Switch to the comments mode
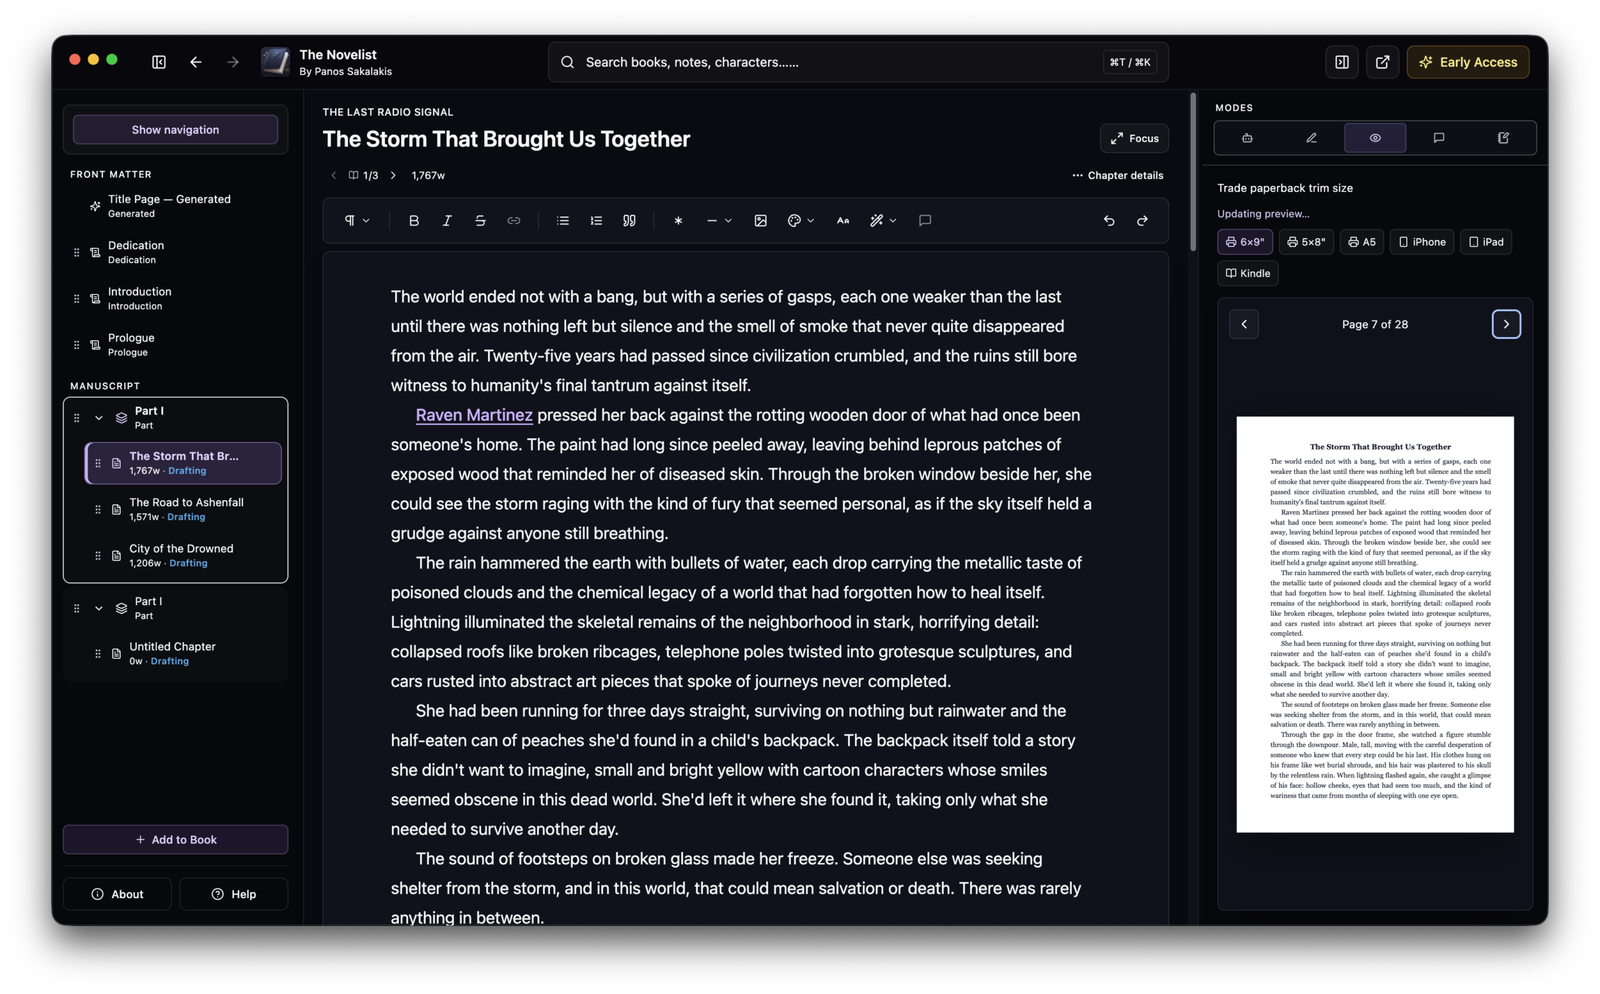The width and height of the screenshot is (1600, 994). [1439, 138]
